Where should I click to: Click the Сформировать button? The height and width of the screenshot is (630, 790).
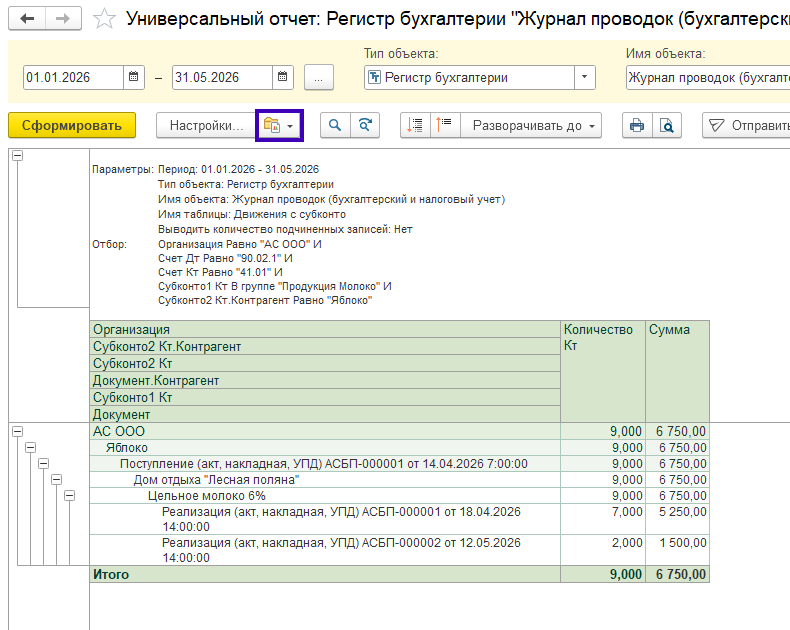72,125
